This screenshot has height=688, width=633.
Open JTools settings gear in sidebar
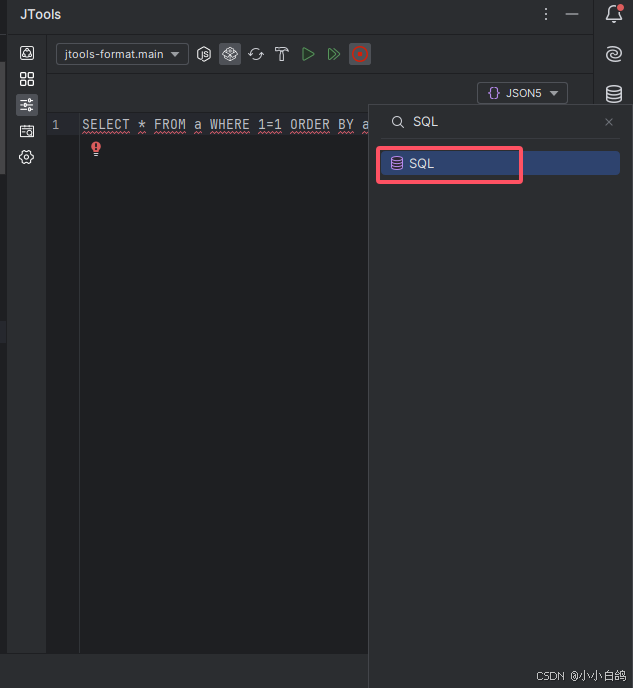tap(27, 157)
